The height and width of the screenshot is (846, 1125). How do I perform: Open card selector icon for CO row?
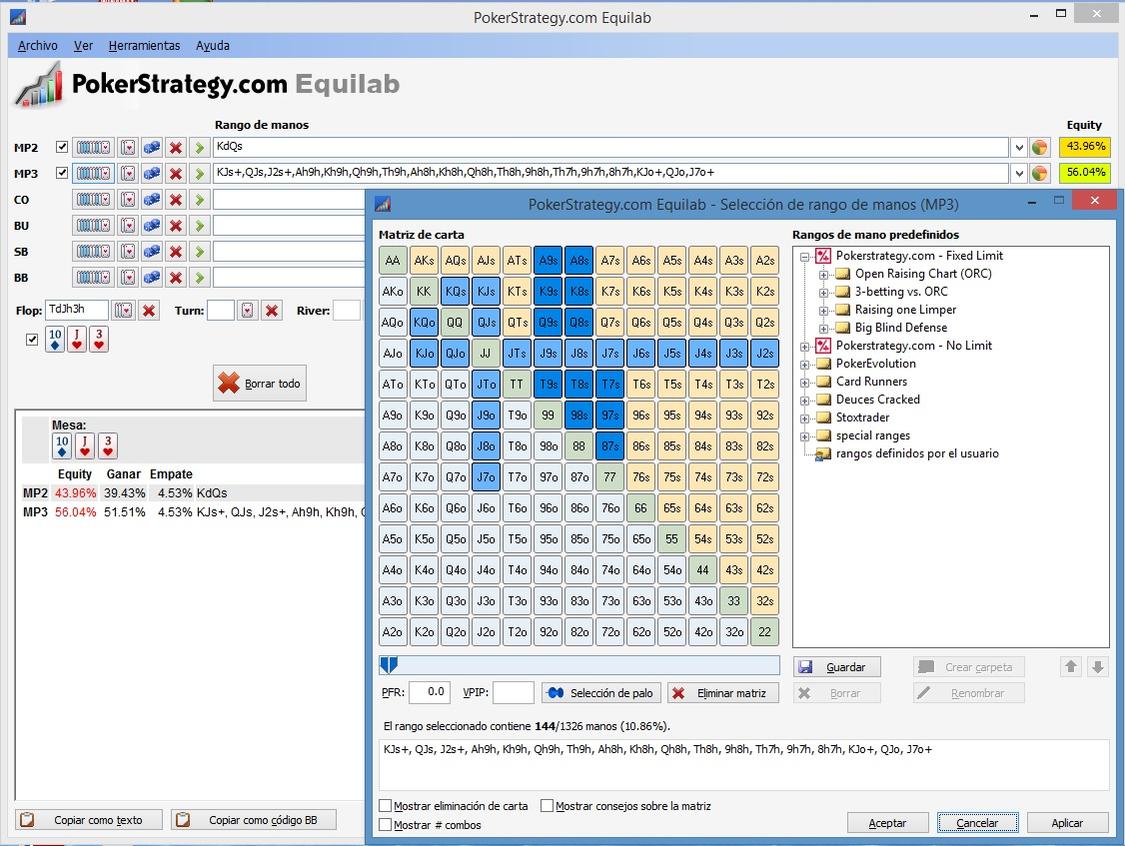click(x=128, y=199)
